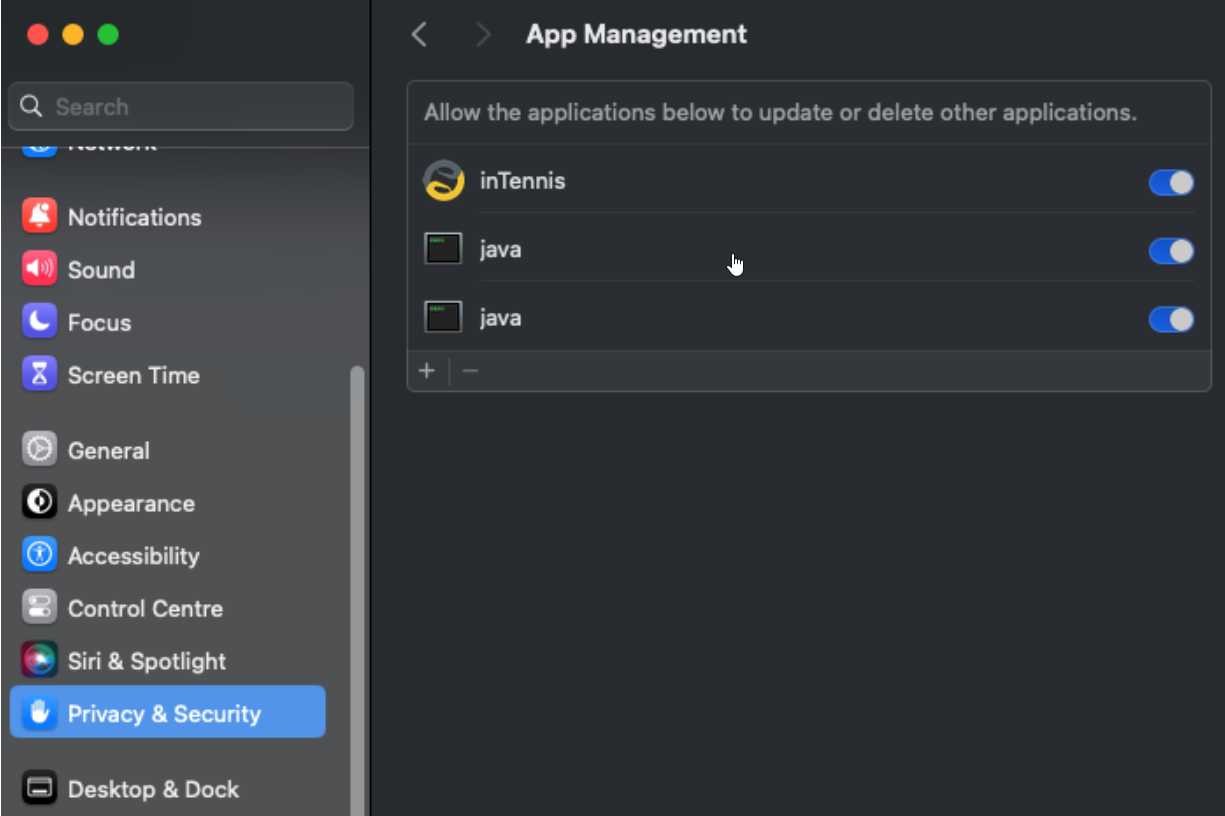The image size is (1225, 816).
Task: Remove application using the minus button
Action: [470, 371]
